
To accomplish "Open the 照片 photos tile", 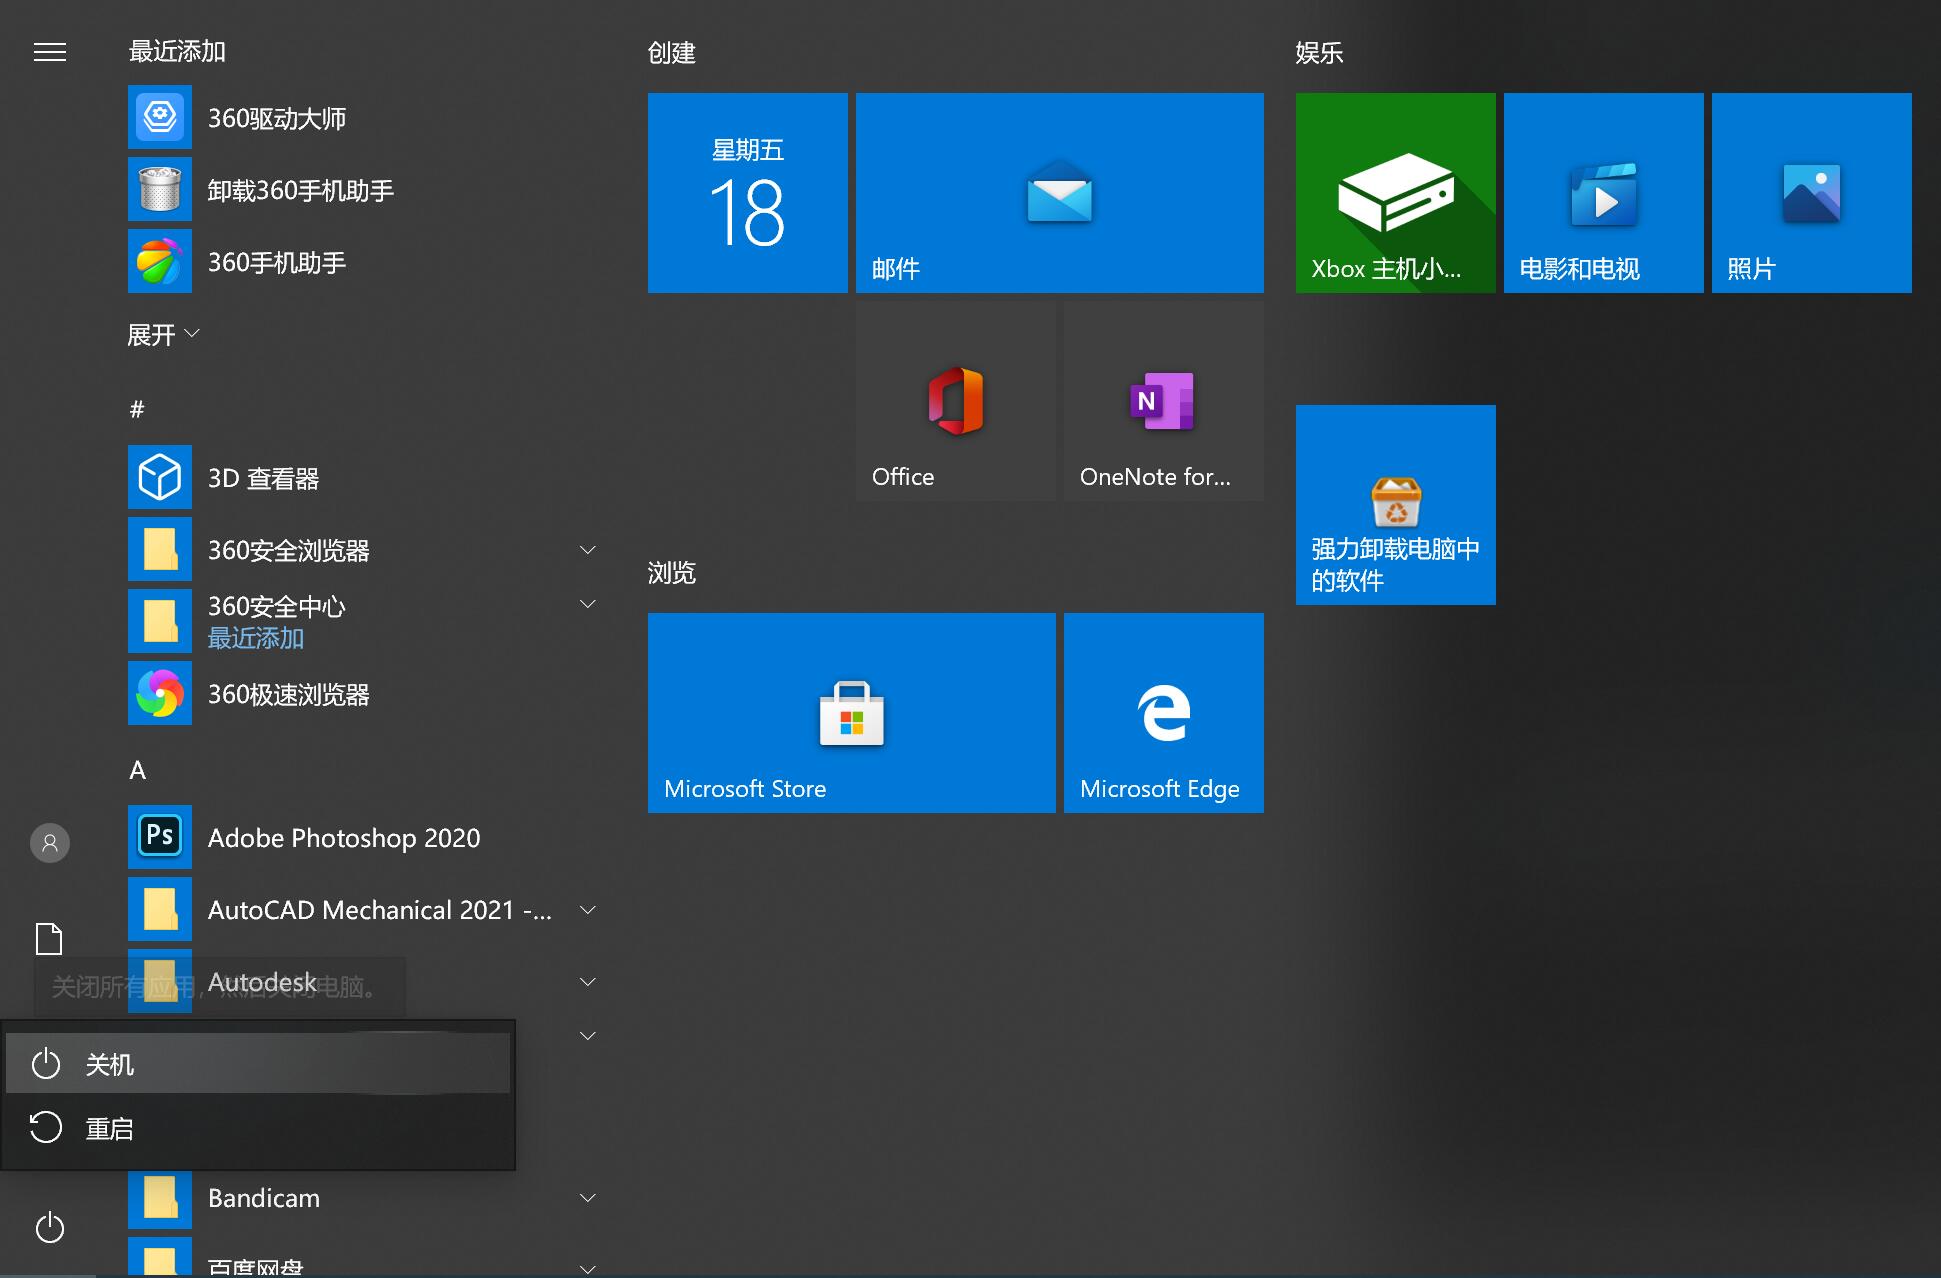I will coord(1812,193).
